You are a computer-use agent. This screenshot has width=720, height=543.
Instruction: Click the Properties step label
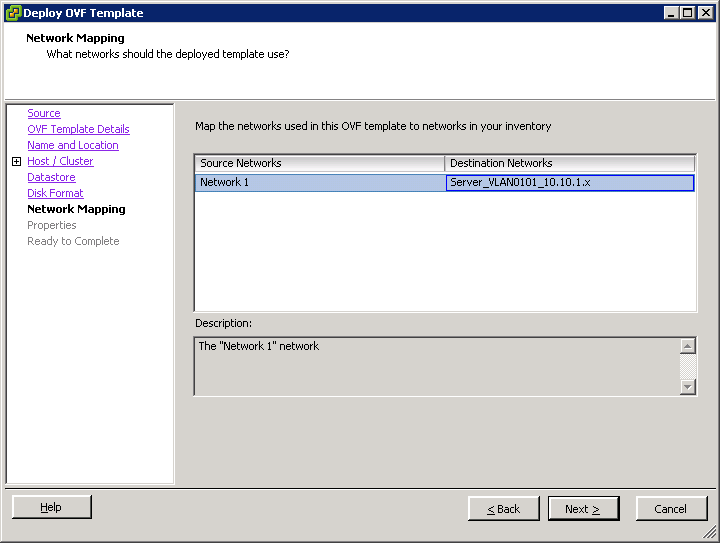52,225
